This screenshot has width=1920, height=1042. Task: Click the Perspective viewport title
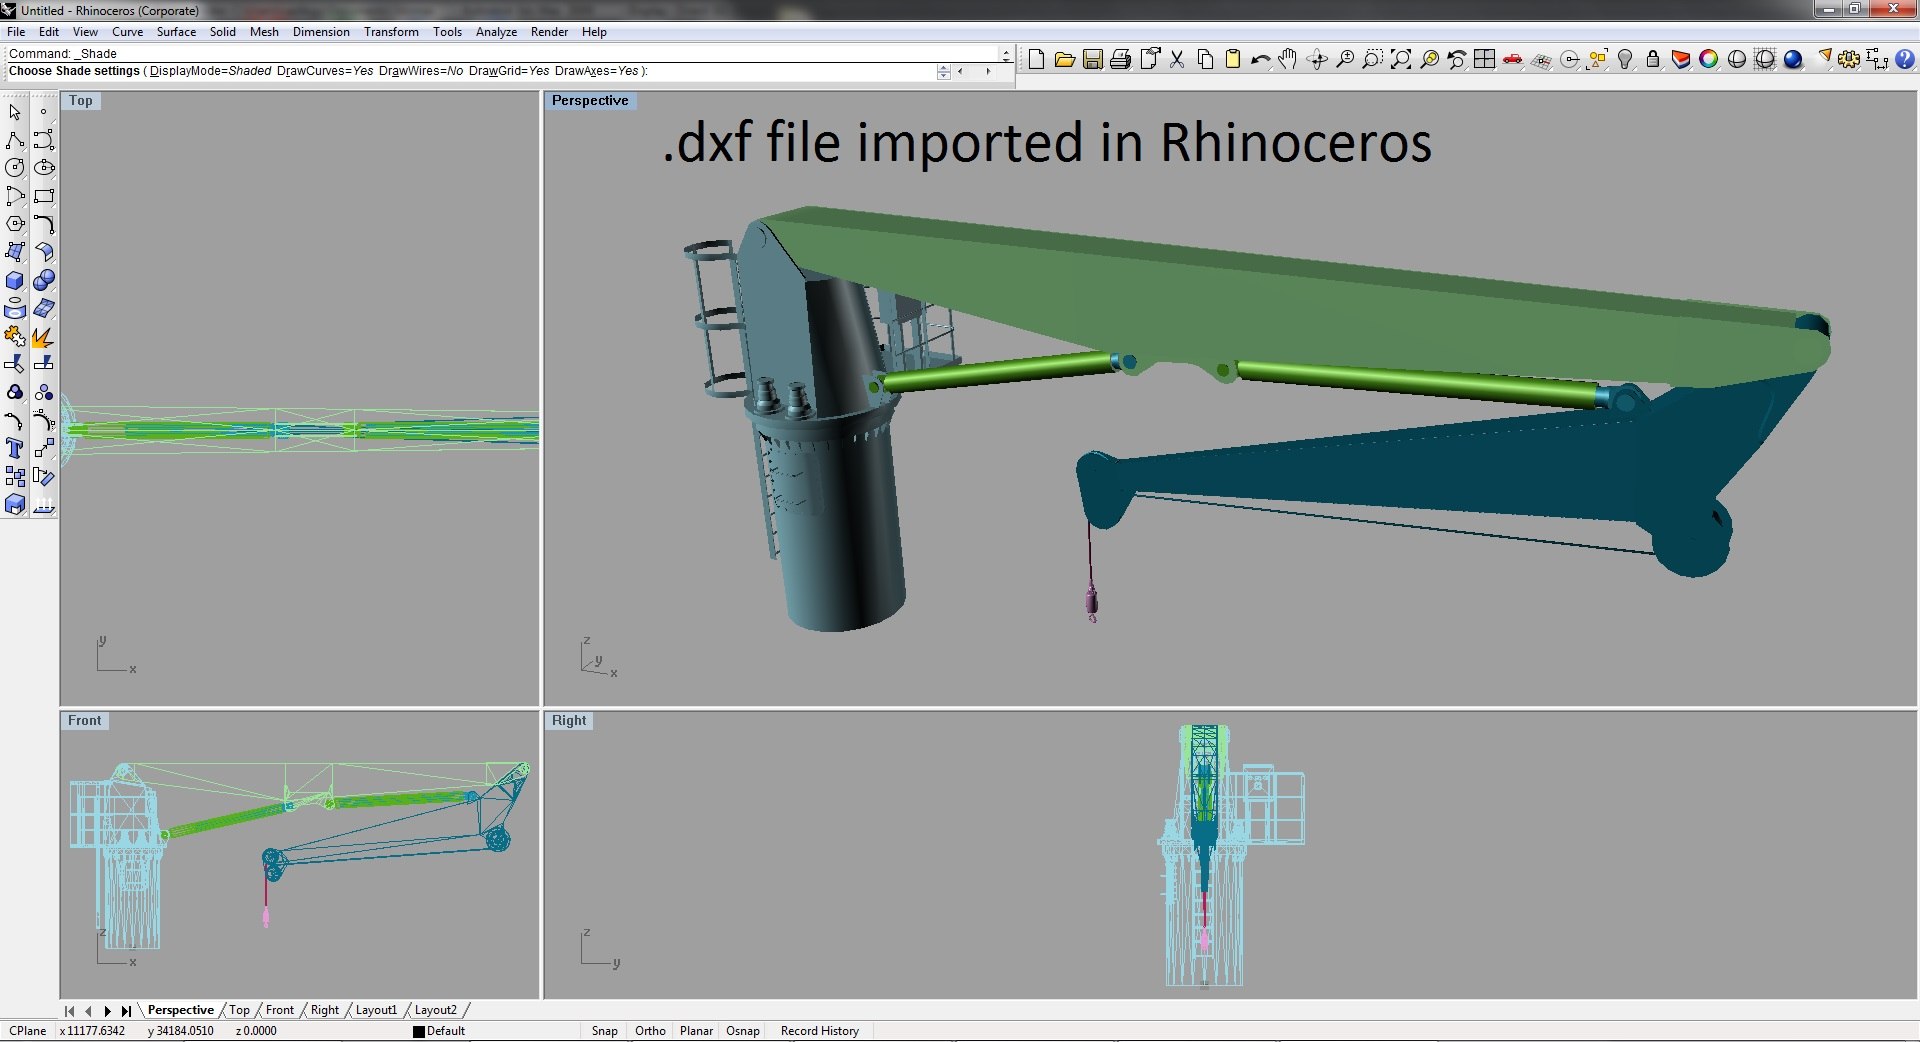pyautogui.click(x=590, y=101)
